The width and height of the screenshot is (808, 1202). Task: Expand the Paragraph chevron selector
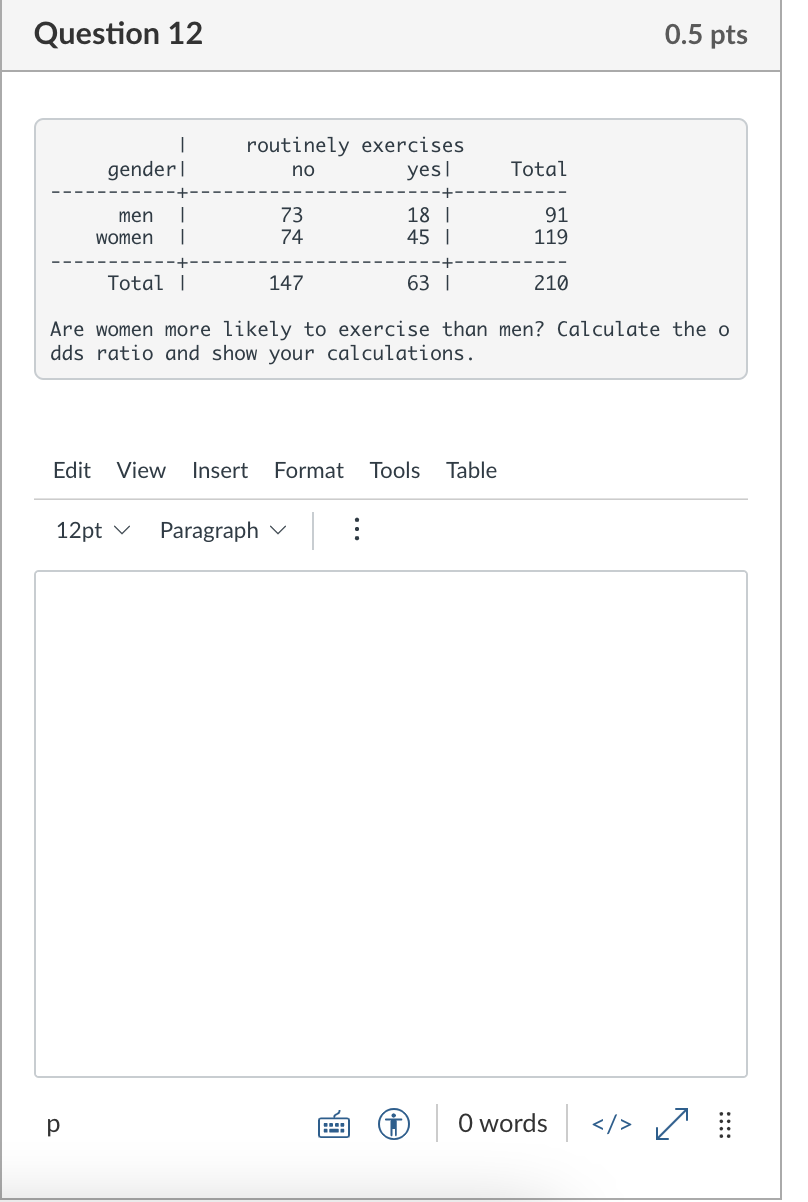coord(278,531)
